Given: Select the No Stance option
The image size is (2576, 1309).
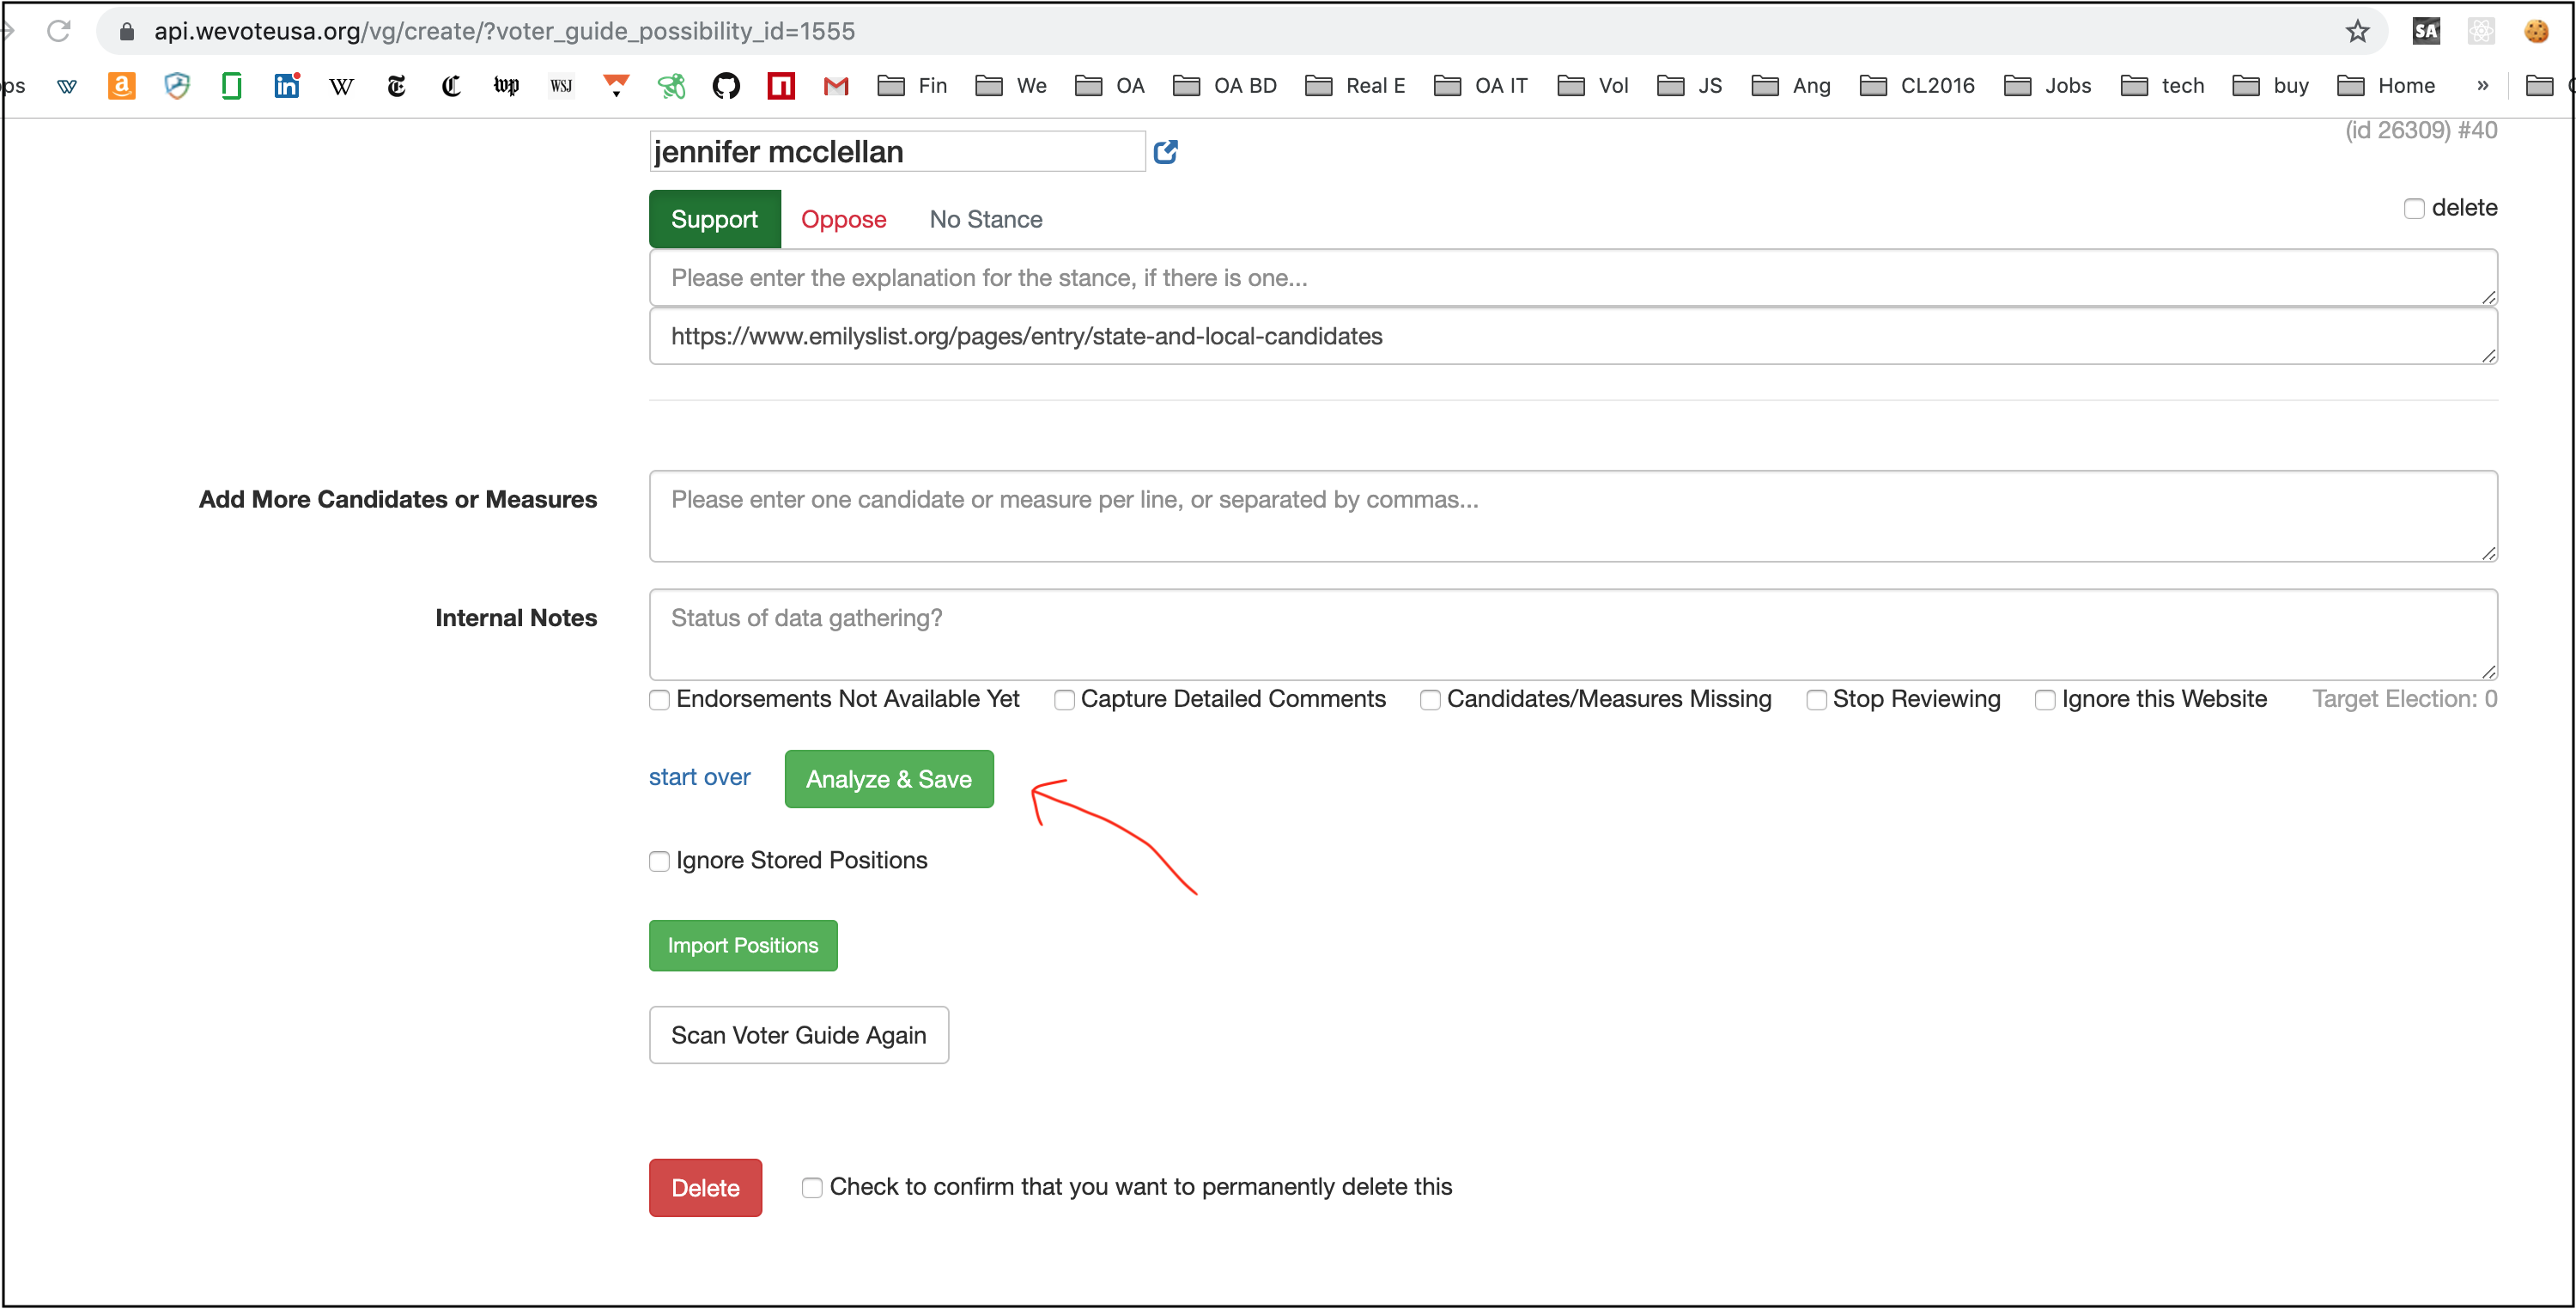Looking at the screenshot, I should (x=985, y=219).
